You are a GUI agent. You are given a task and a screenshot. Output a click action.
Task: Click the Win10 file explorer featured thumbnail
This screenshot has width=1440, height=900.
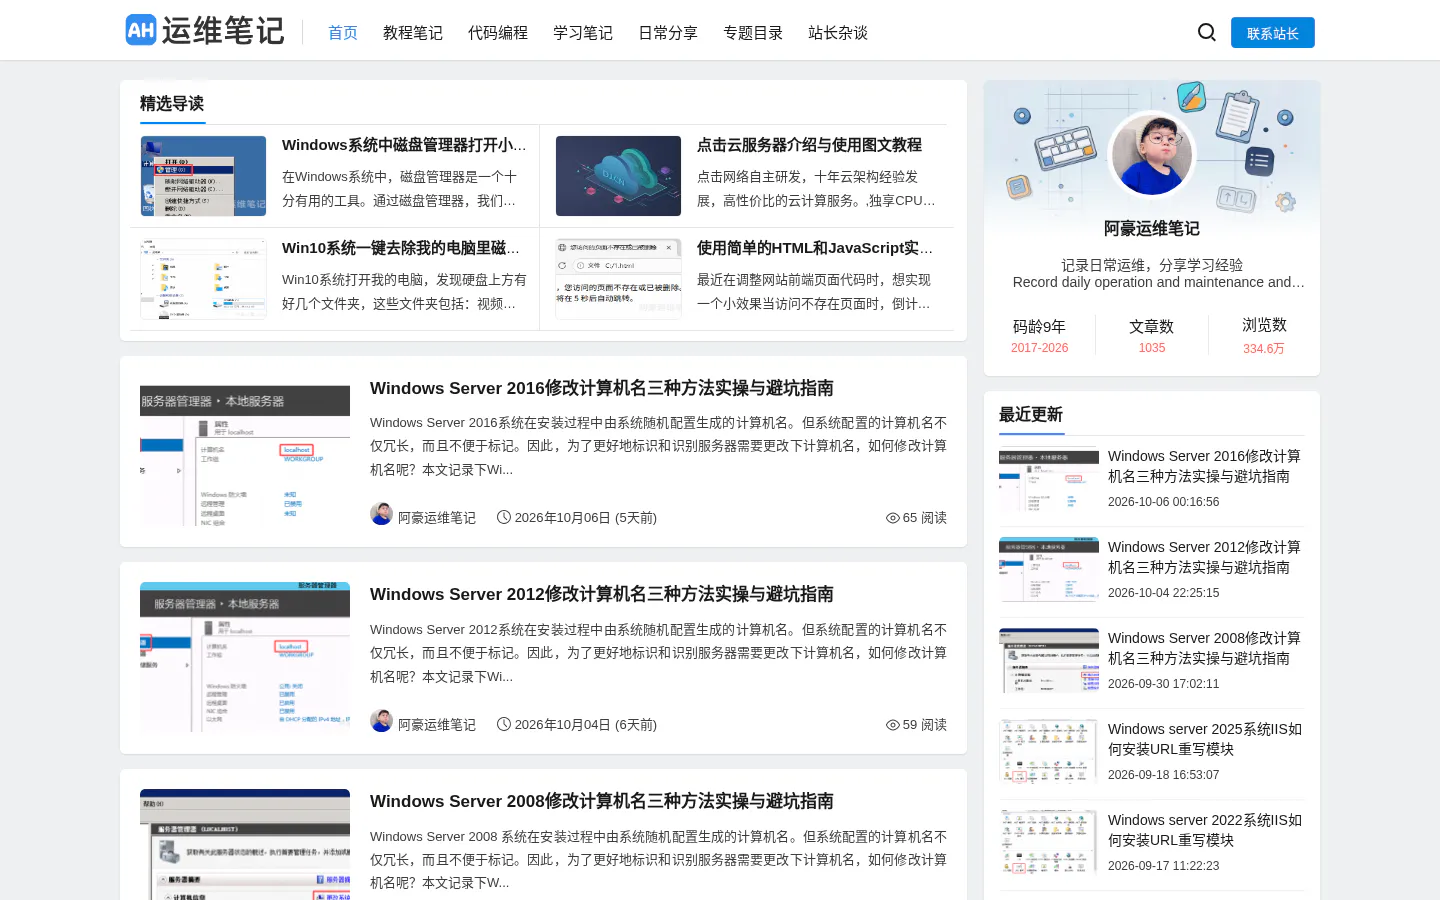(203, 279)
